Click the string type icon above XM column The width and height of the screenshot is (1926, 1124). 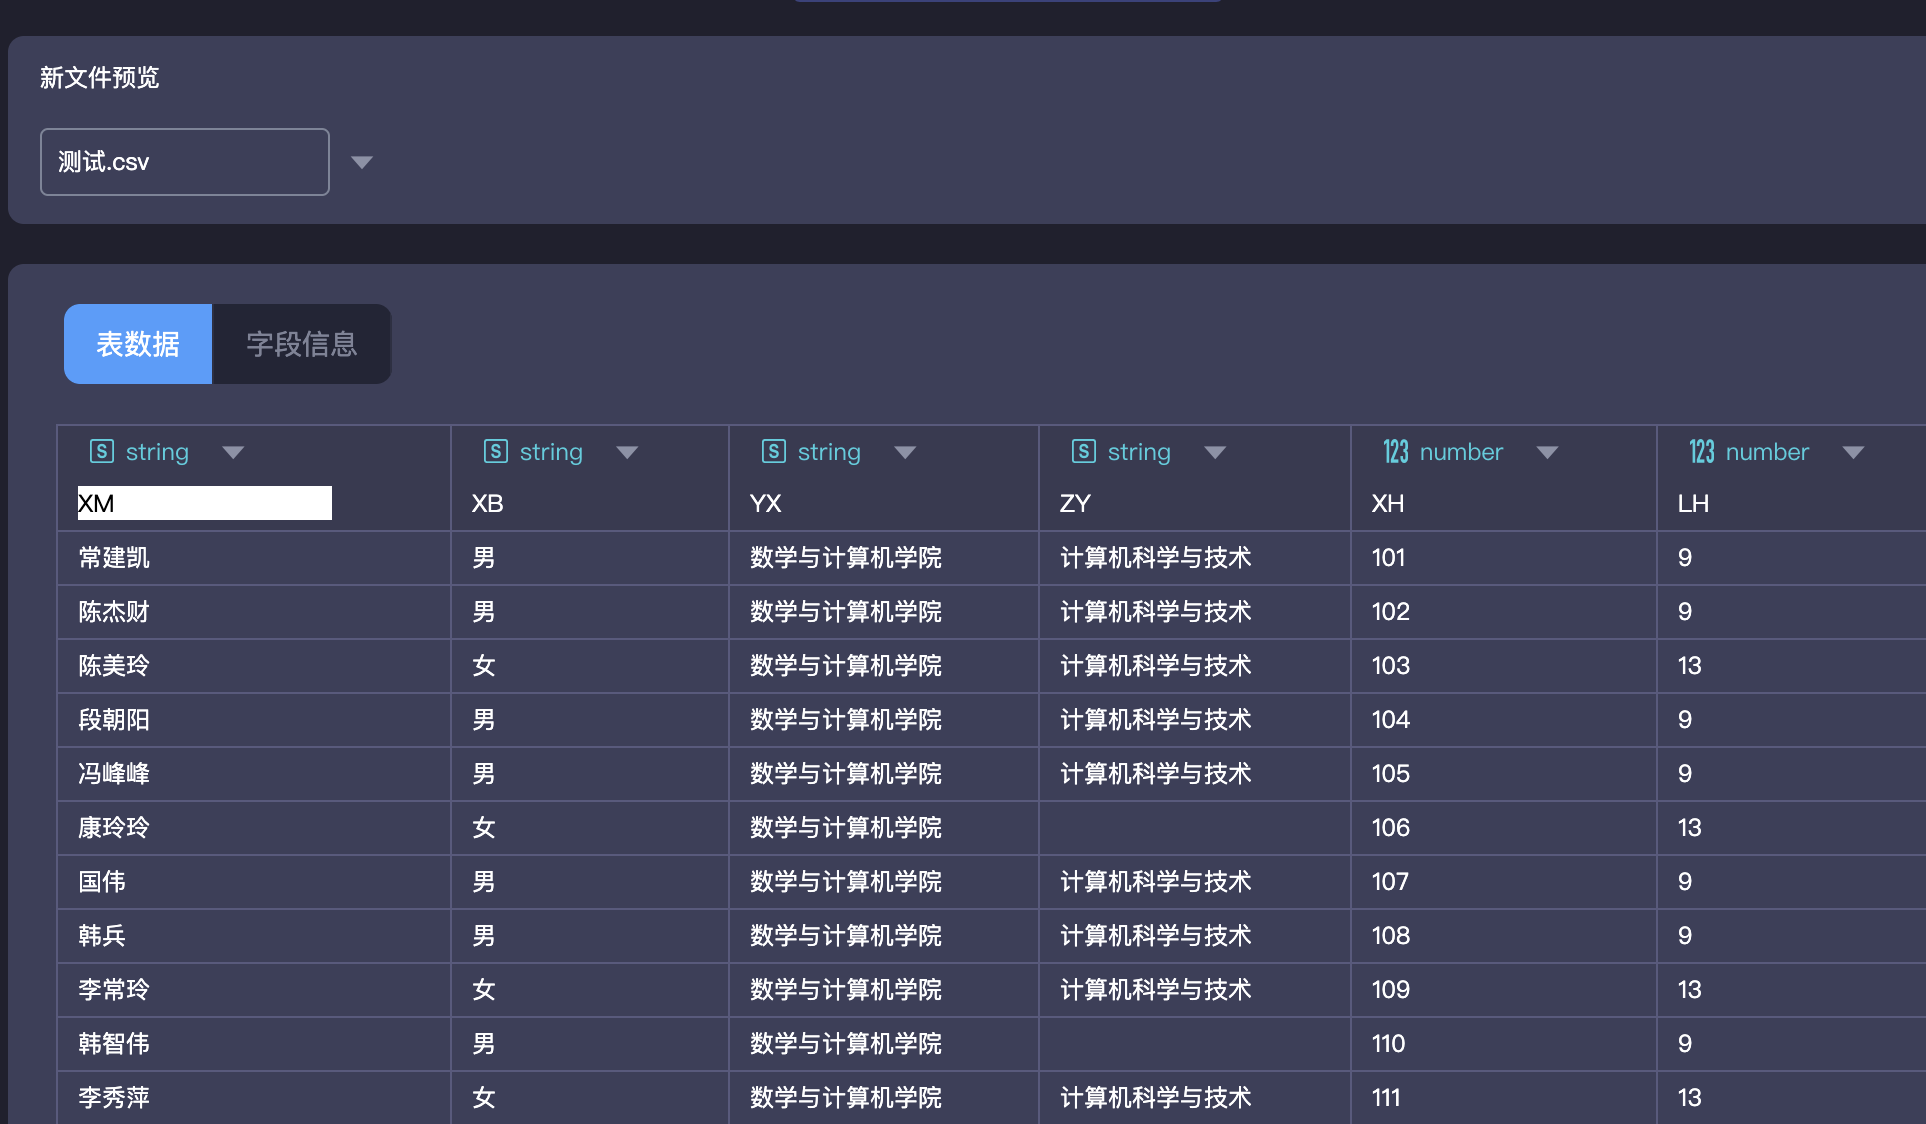click(102, 452)
